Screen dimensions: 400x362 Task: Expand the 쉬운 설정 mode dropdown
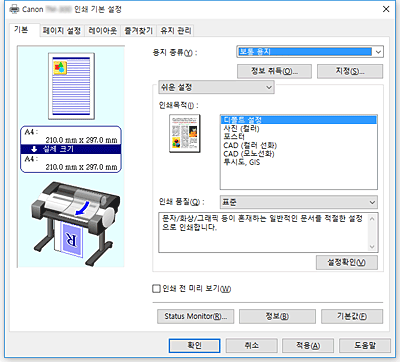pos(216,87)
